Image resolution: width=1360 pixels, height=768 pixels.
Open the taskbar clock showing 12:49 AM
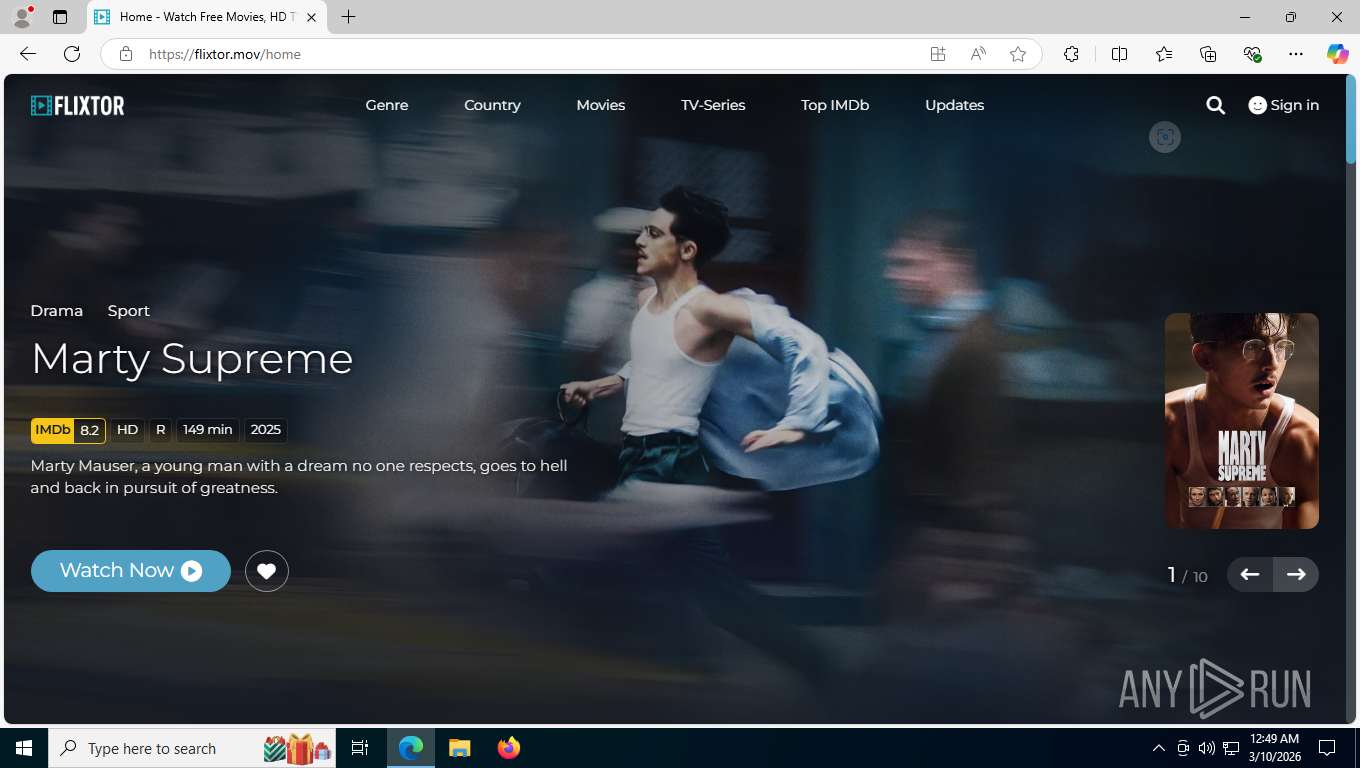tap(1274, 748)
